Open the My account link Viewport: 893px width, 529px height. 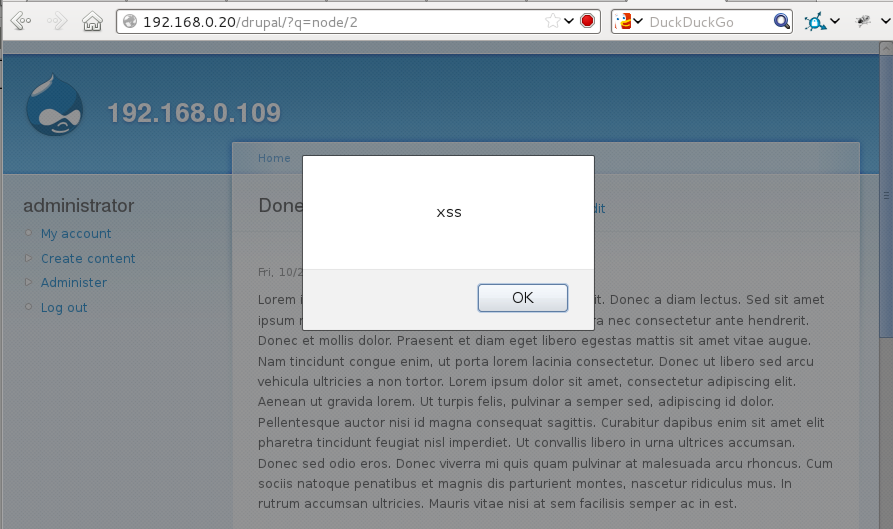click(x=76, y=233)
